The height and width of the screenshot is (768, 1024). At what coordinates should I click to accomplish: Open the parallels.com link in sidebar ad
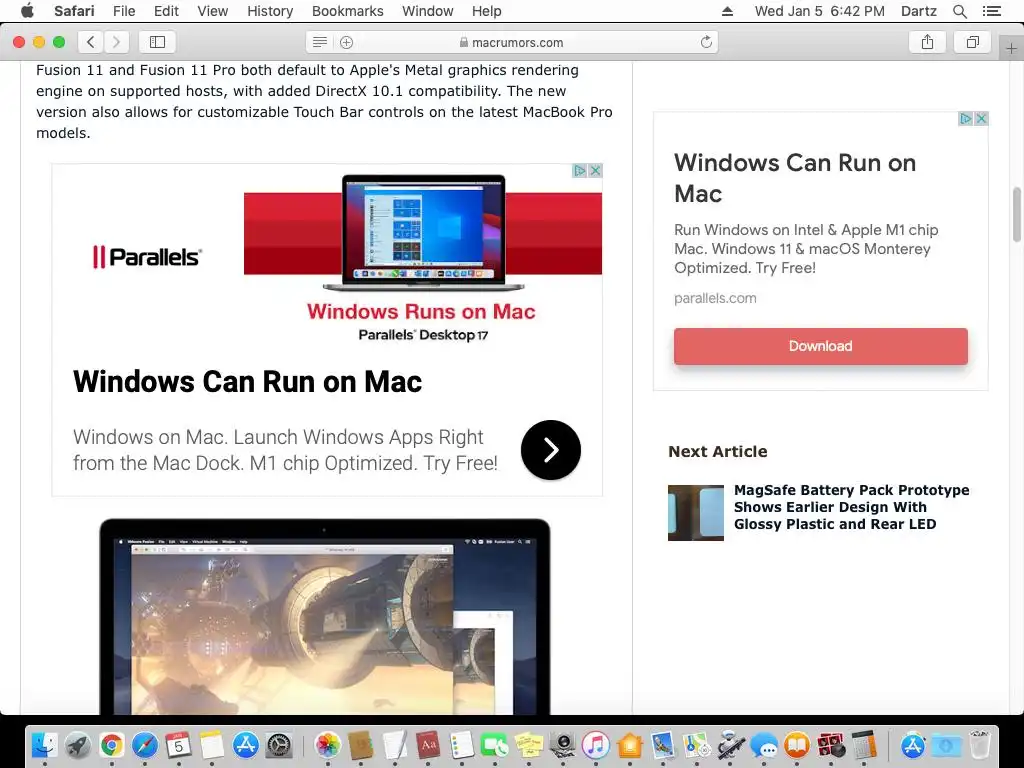tap(715, 298)
